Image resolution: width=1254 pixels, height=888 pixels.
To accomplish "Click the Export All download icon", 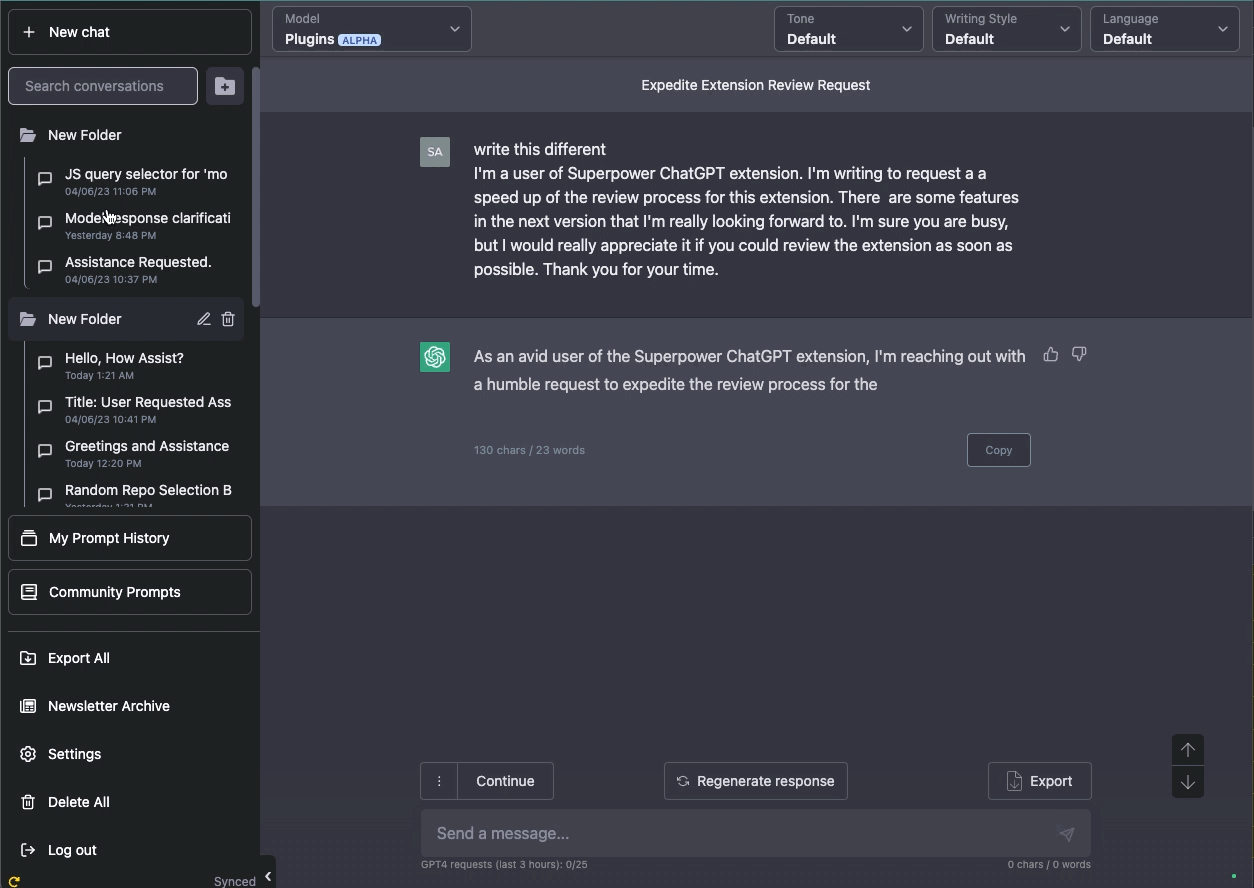I will [x=28, y=658].
